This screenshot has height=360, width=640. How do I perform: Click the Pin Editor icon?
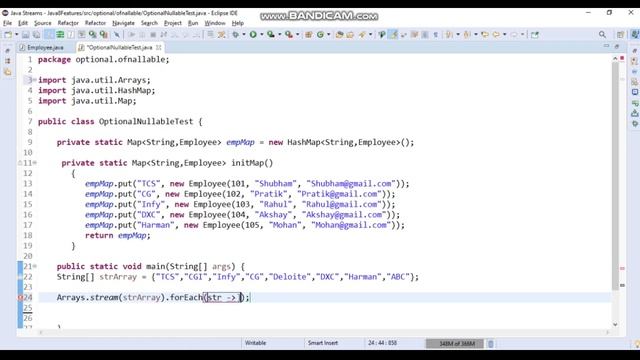(x=535, y=35)
